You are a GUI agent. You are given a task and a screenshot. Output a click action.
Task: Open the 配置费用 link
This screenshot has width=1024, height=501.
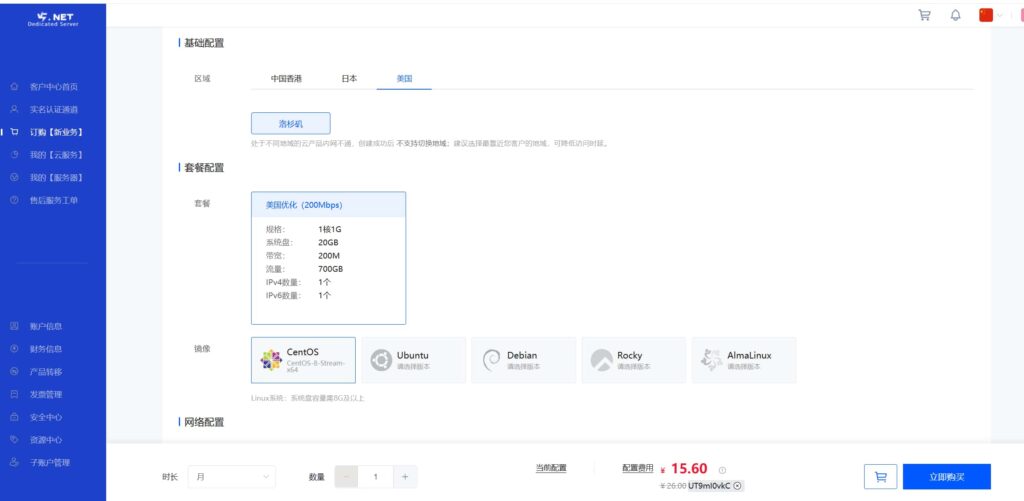click(637, 468)
